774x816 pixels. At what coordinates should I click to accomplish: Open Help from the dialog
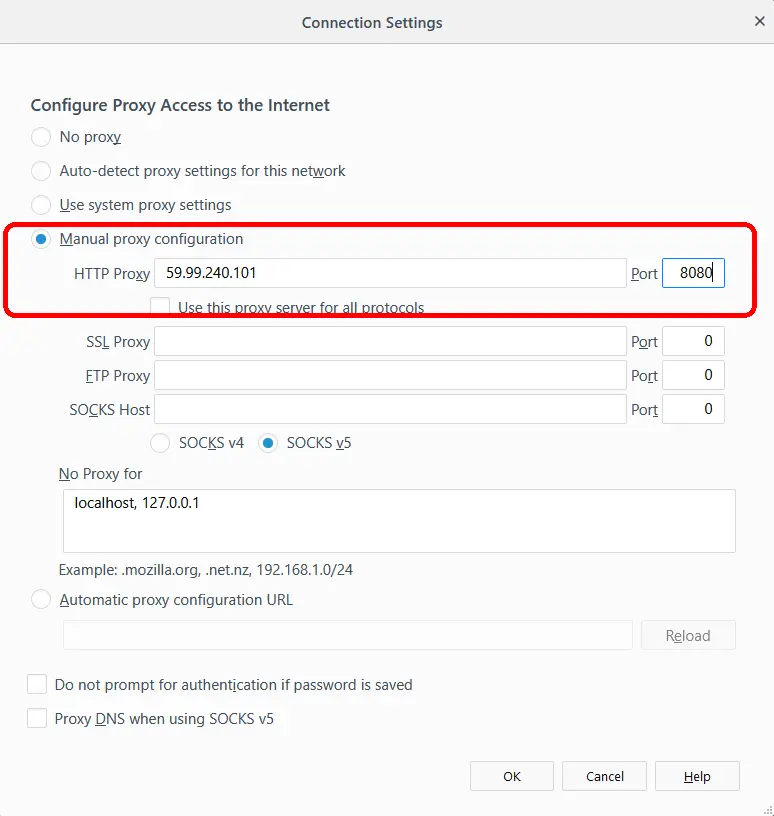[x=697, y=776]
